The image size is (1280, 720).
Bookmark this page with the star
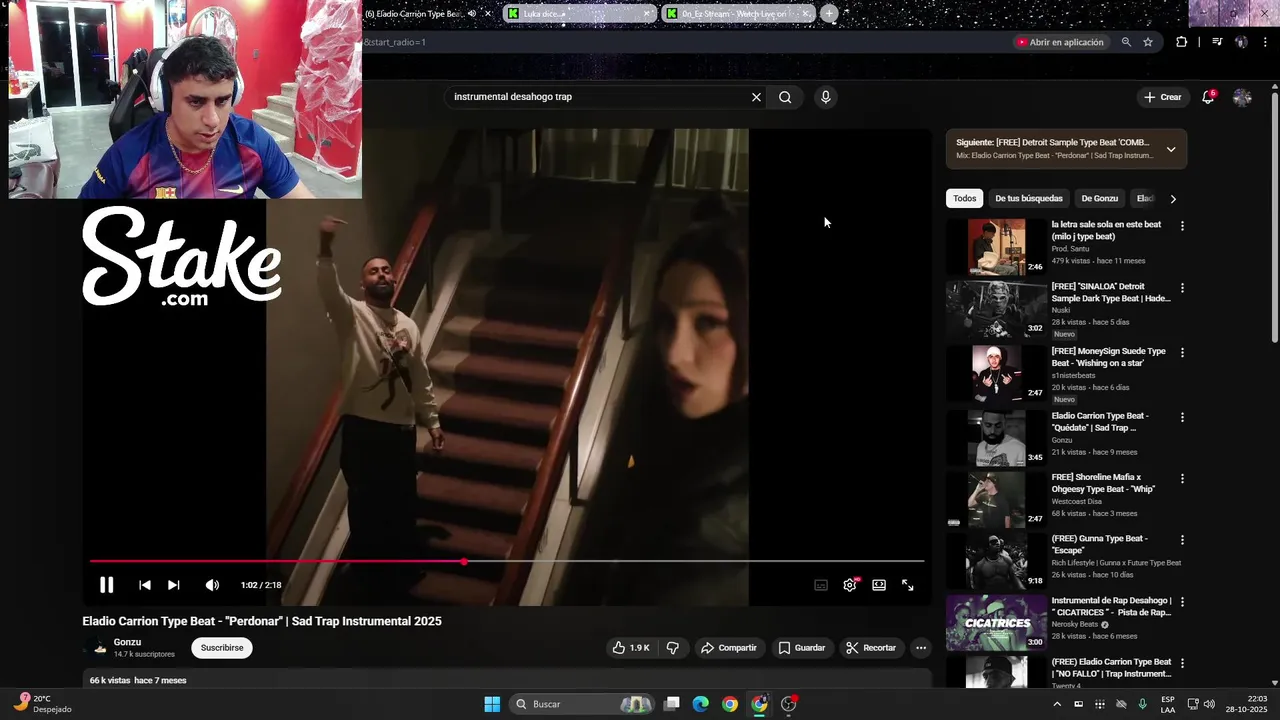coord(1148,42)
